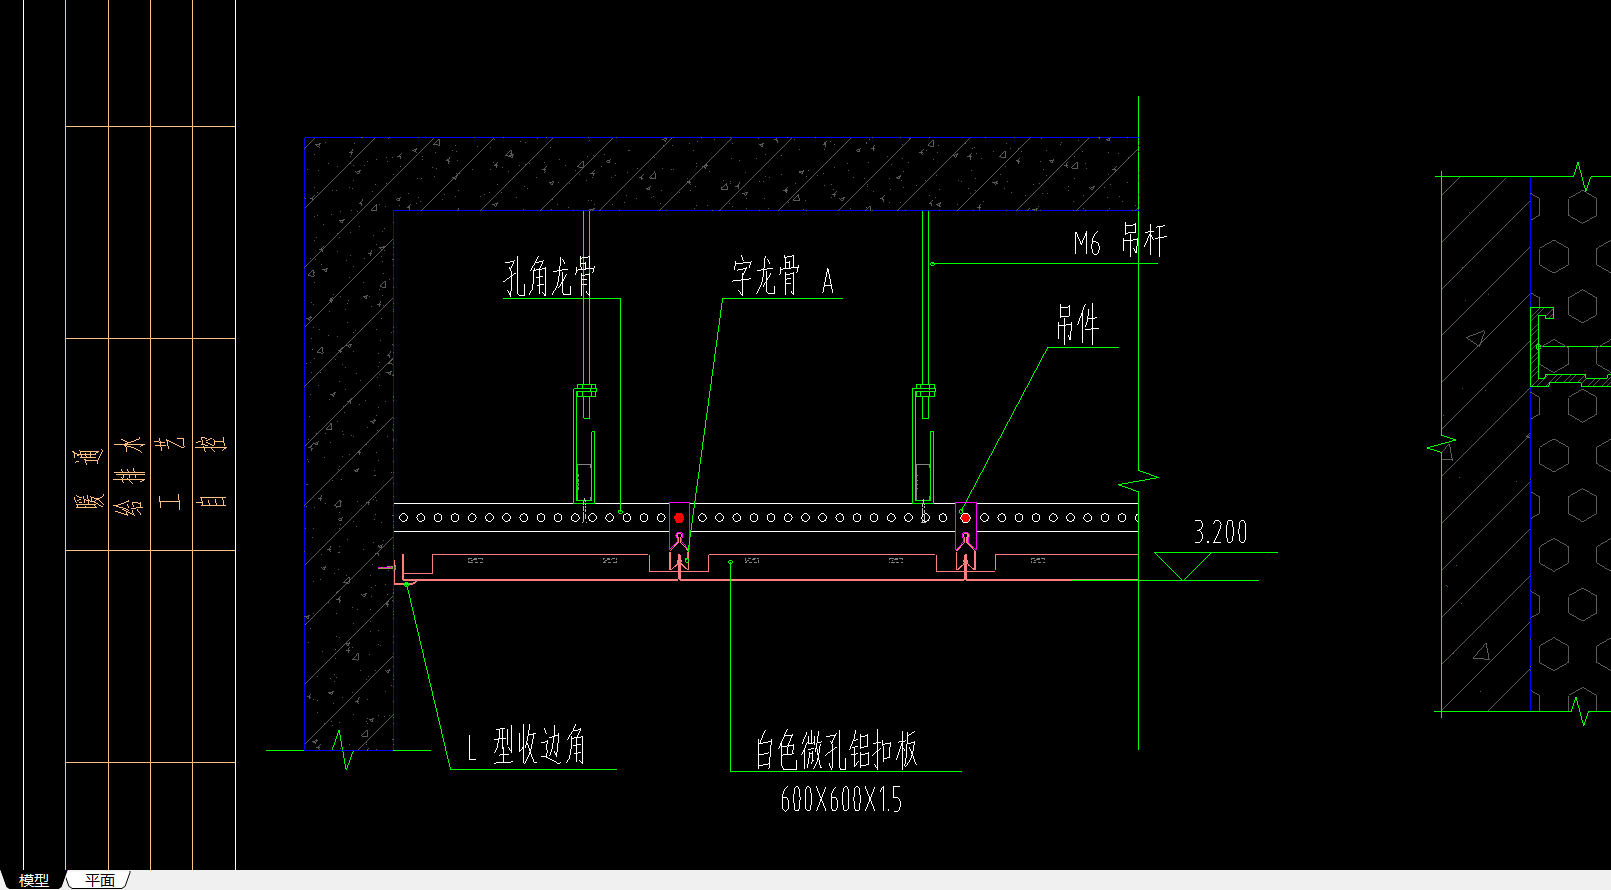
Task: Click the 暖通 title block text
Action: [88, 478]
